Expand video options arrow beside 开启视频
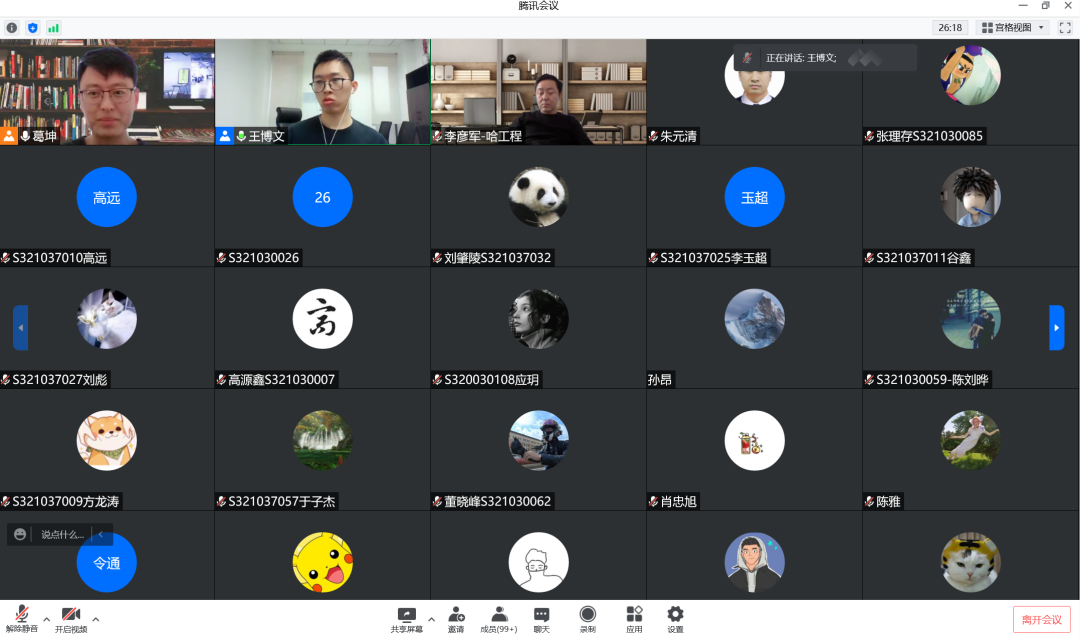The width and height of the screenshot is (1080, 637). (x=96, y=619)
